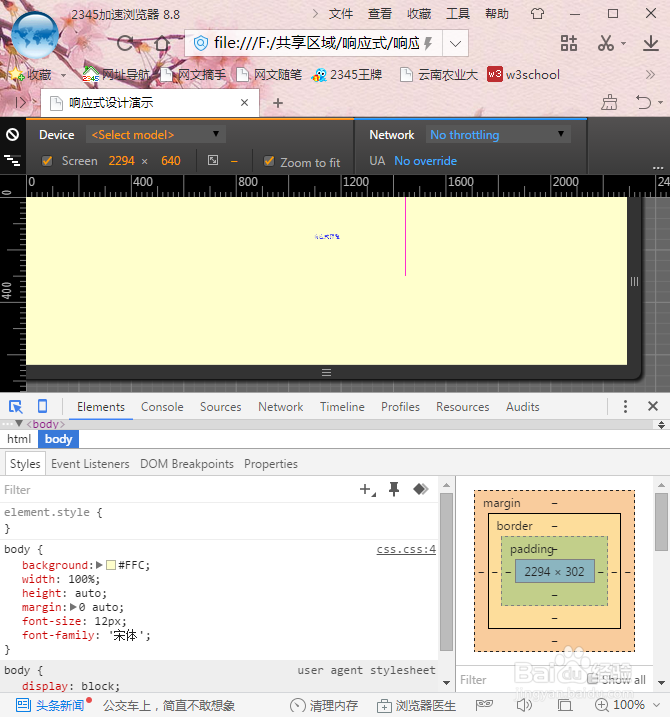Click the undo closed tab icon

643,102
